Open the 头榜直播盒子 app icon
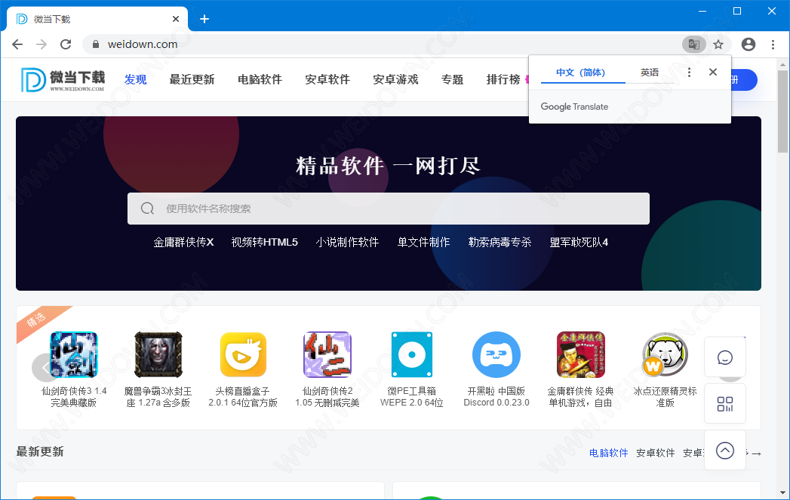This screenshot has width=790, height=500. [243, 354]
